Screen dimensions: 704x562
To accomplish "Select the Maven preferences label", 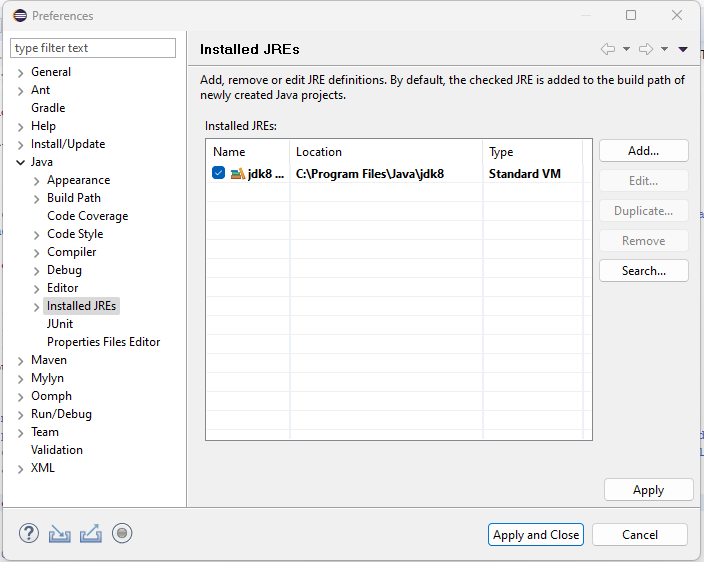I will 48,360.
